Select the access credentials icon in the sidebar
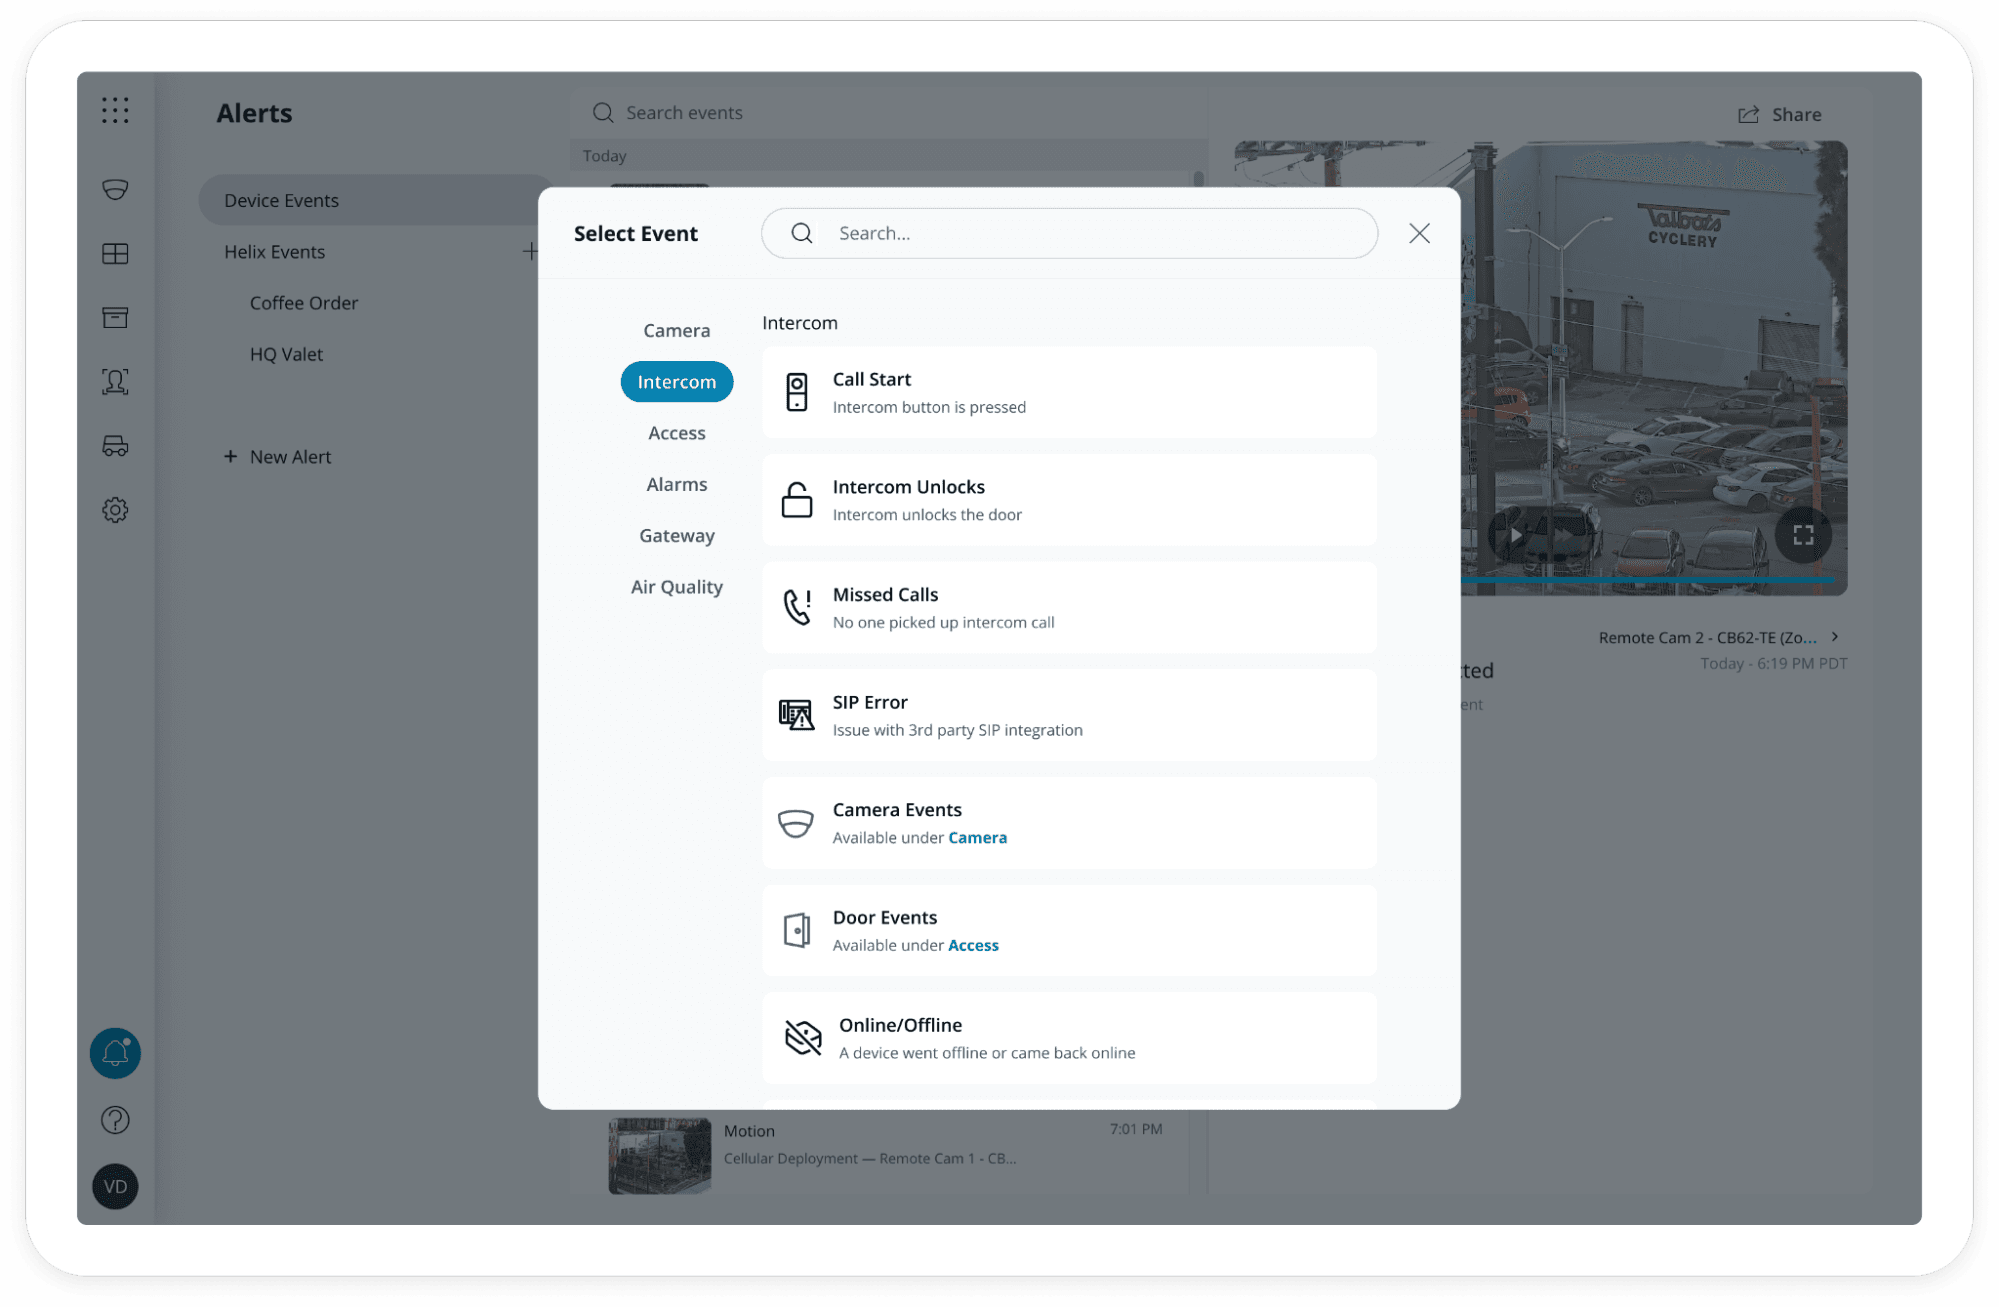Screen dimensions: 1999x1307 pyautogui.click(x=115, y=381)
